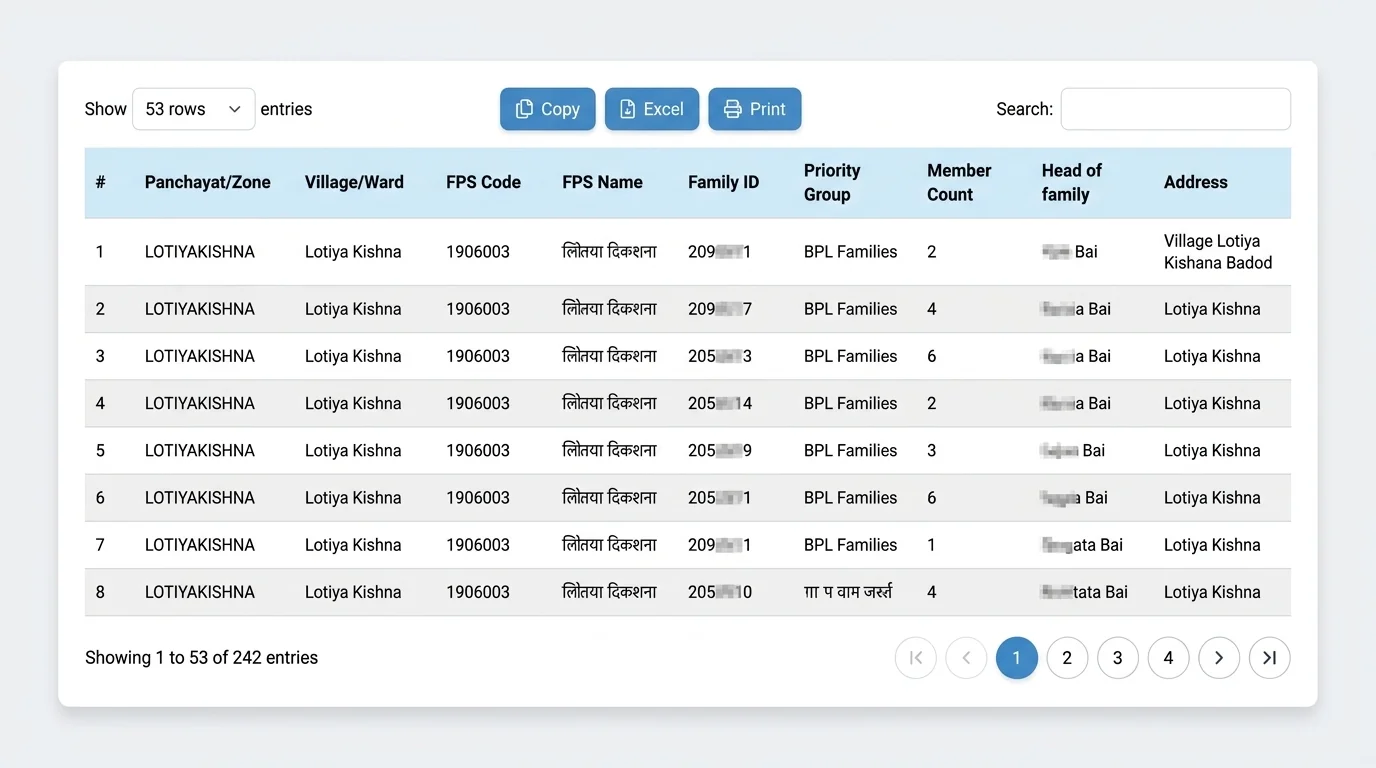Click the Member Count column header
The image size is (1376, 768).
(959, 183)
